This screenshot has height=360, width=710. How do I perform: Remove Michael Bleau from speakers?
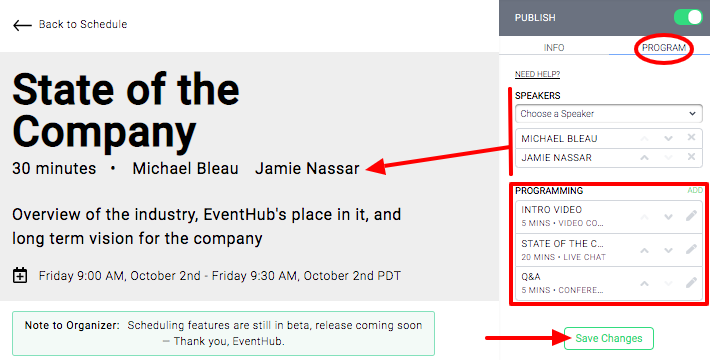[x=691, y=137]
